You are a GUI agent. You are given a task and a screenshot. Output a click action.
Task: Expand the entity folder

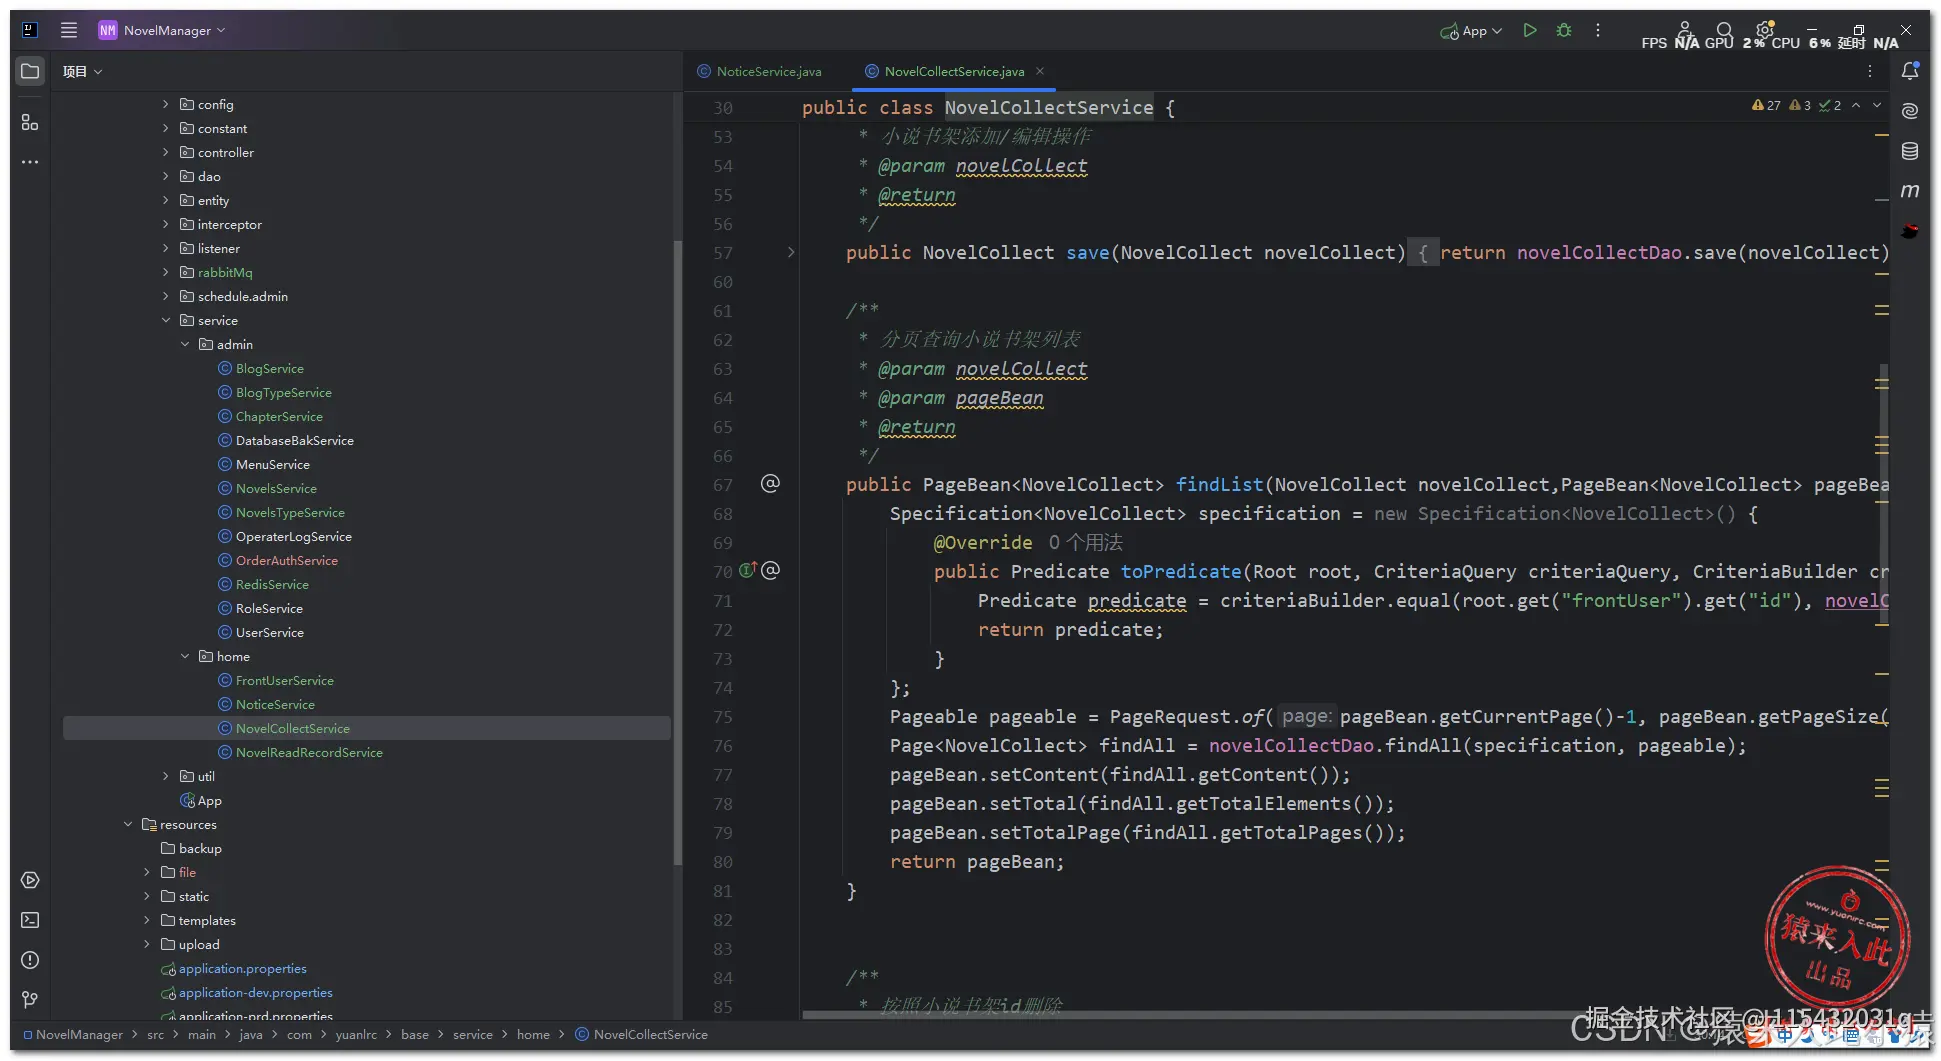[166, 200]
